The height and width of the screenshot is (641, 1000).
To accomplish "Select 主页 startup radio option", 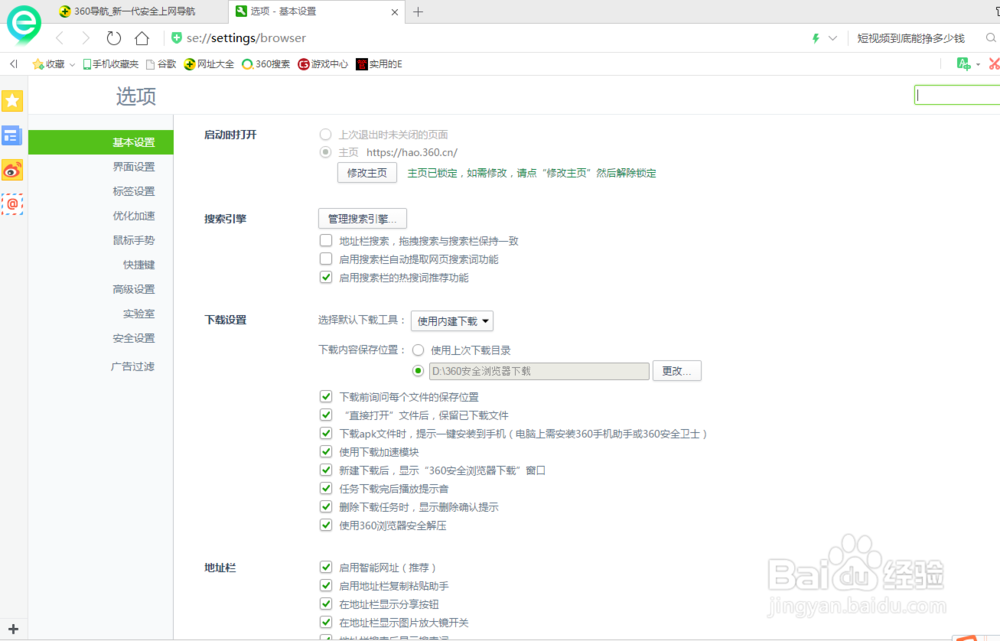I will pos(325,152).
